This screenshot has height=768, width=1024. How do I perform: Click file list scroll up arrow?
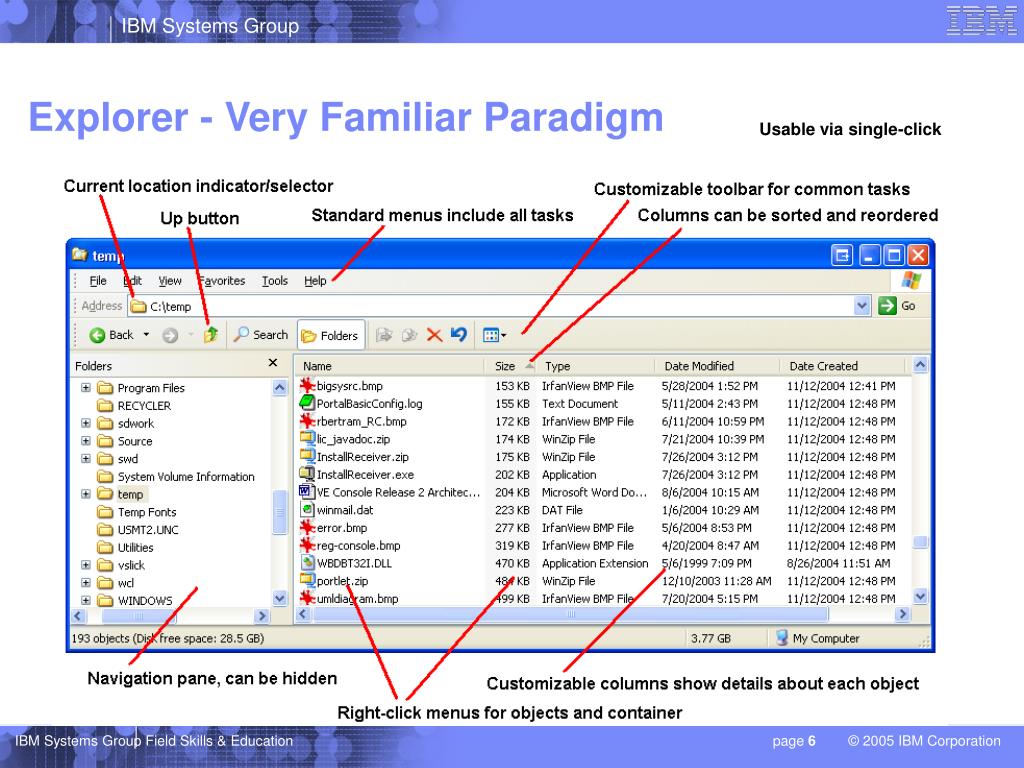click(920, 364)
